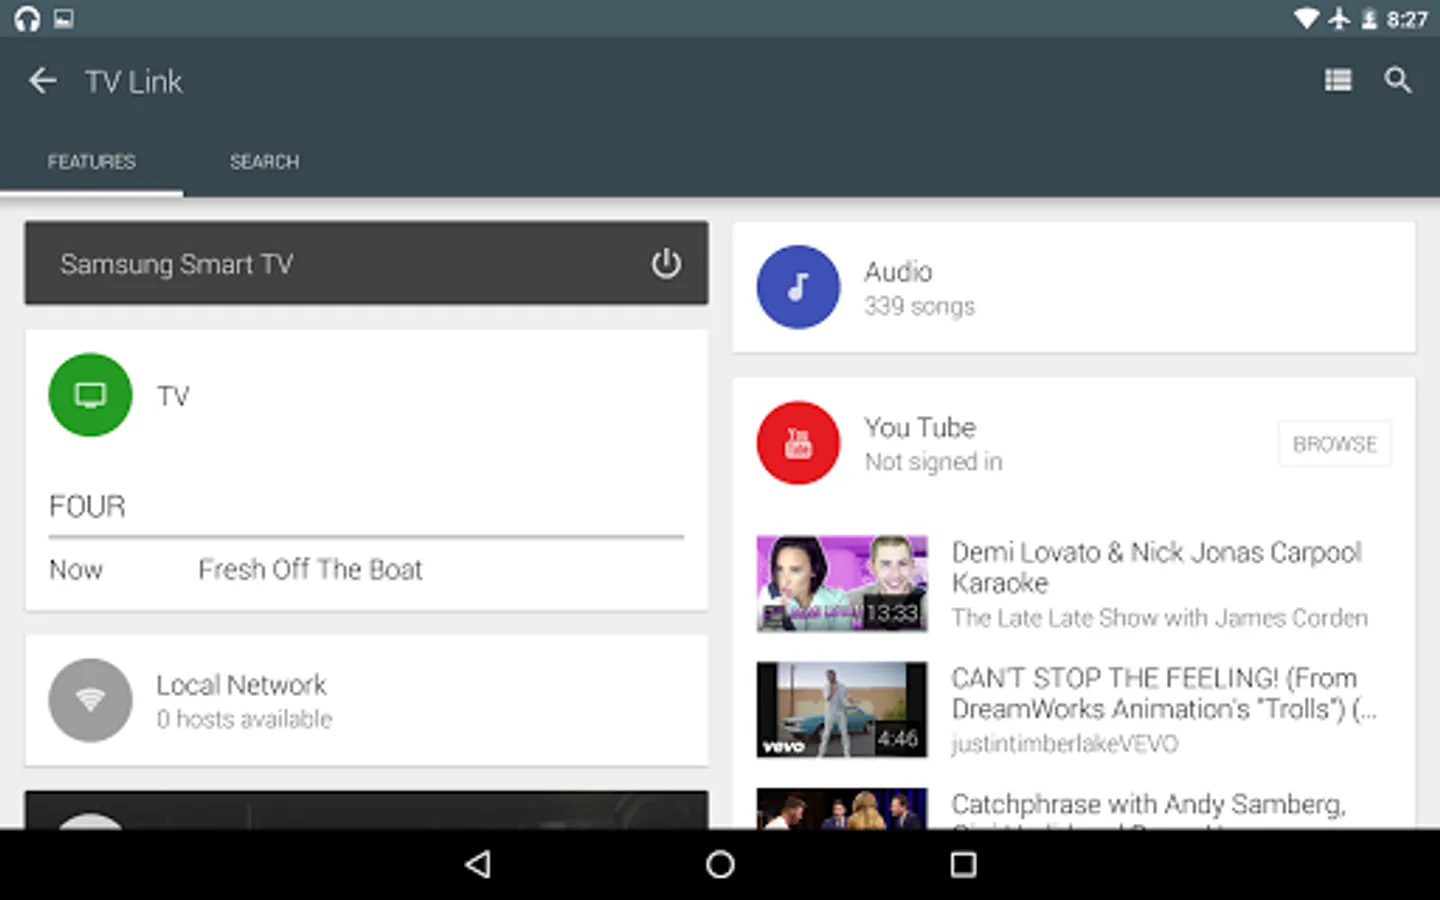Tap Android back navigation button
Image resolution: width=1440 pixels, height=900 pixels.
pyautogui.click(x=478, y=864)
